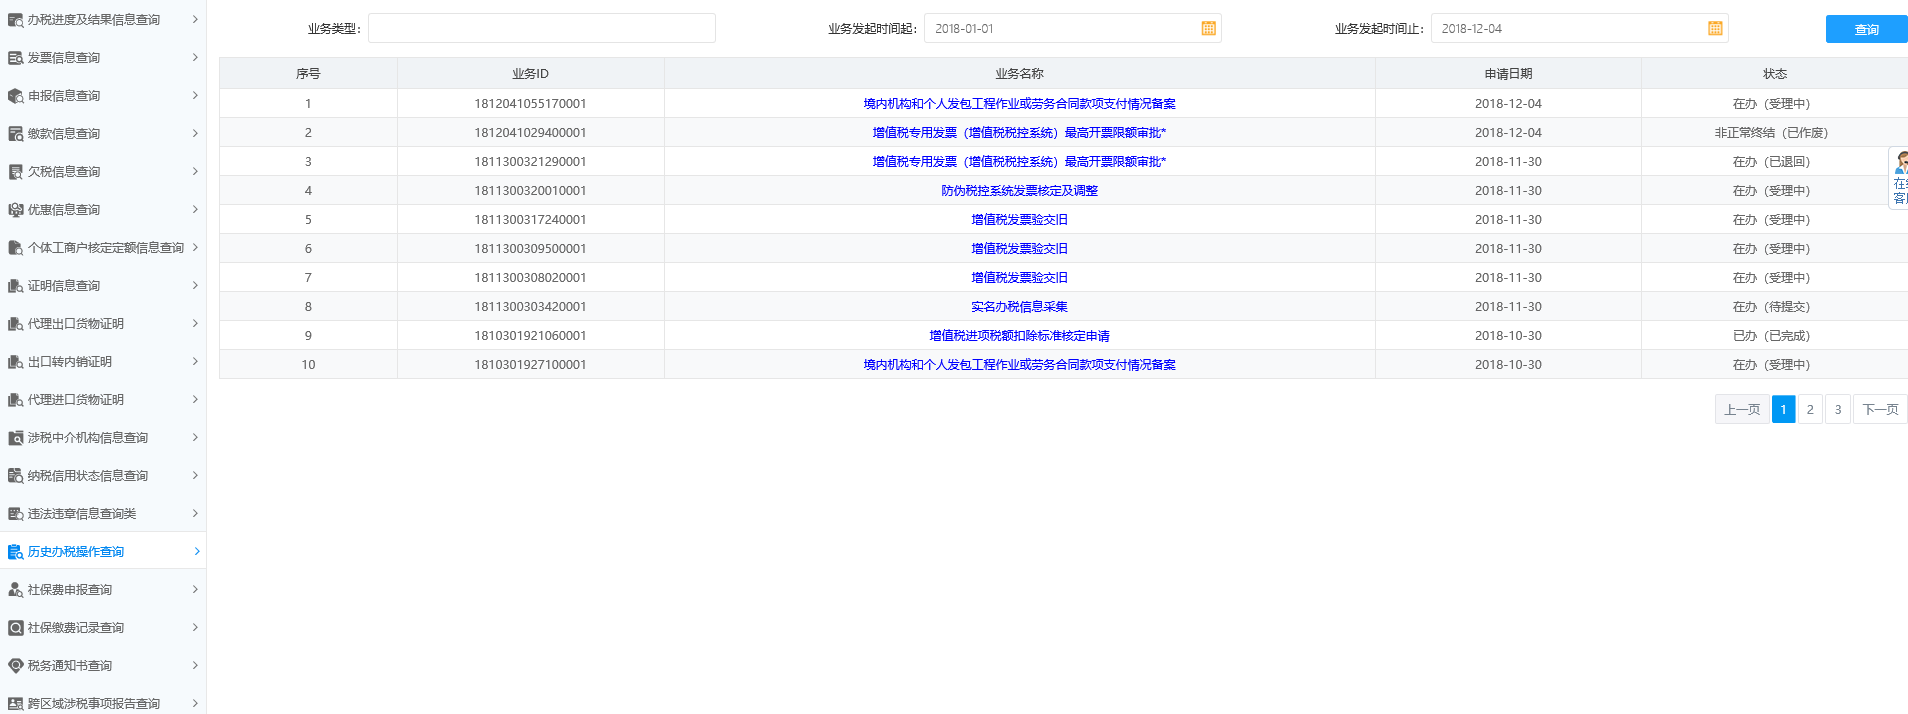Viewport: 1908px width, 714px height.
Task: Click the 社保费申报查询 sidebar icon
Action: [x=15, y=590]
